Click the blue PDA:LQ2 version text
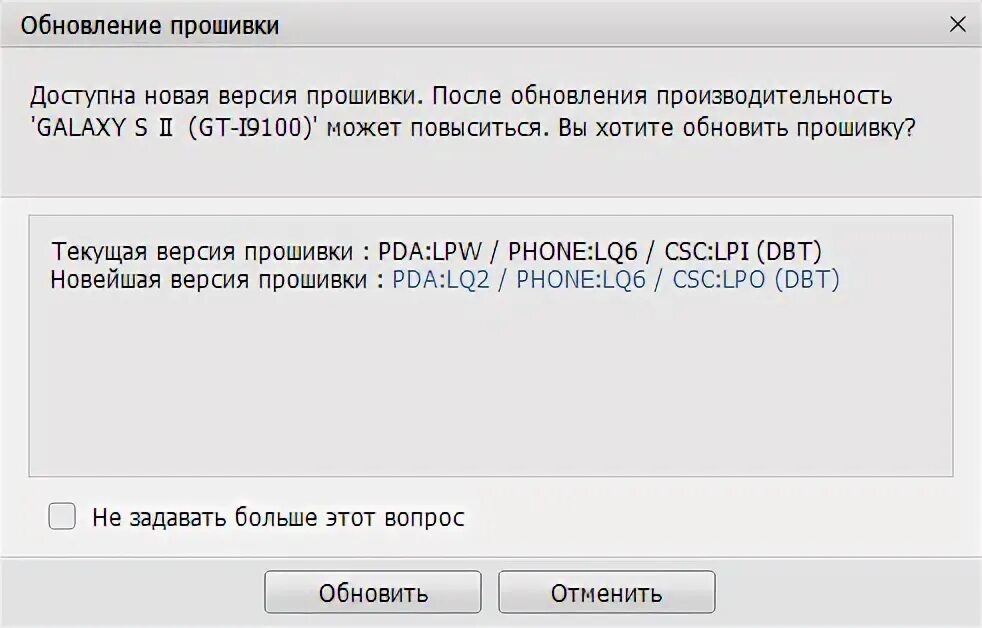This screenshot has height=628, width=982. pyautogui.click(x=441, y=279)
